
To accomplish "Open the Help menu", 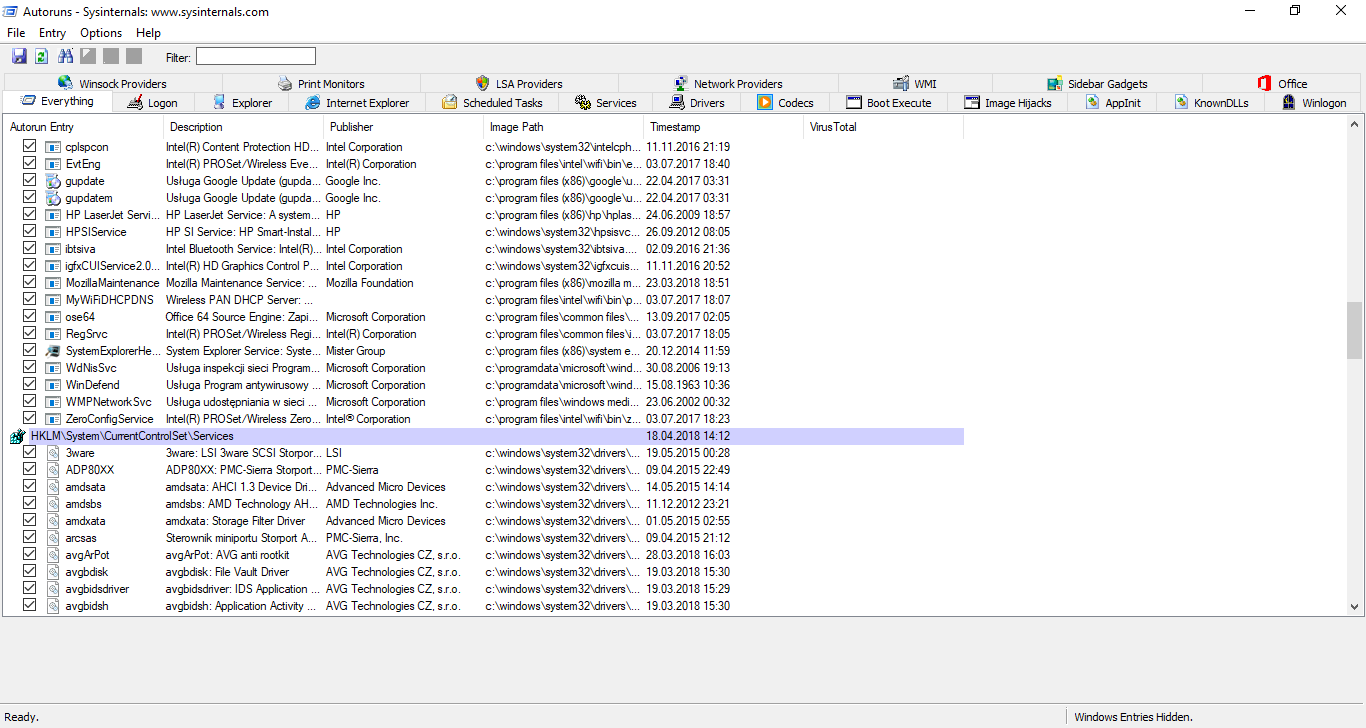I will point(148,33).
